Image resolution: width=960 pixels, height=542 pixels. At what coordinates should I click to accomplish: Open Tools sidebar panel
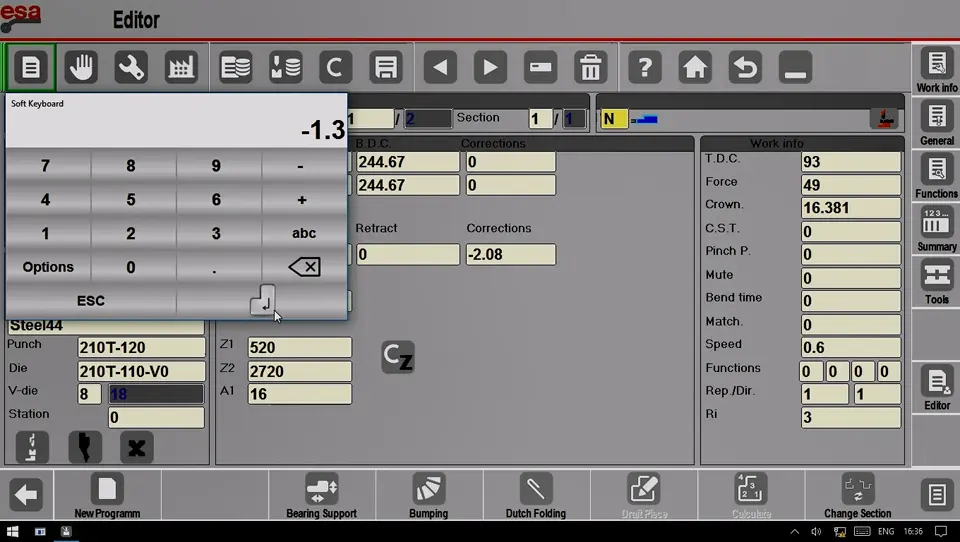[x=937, y=282]
